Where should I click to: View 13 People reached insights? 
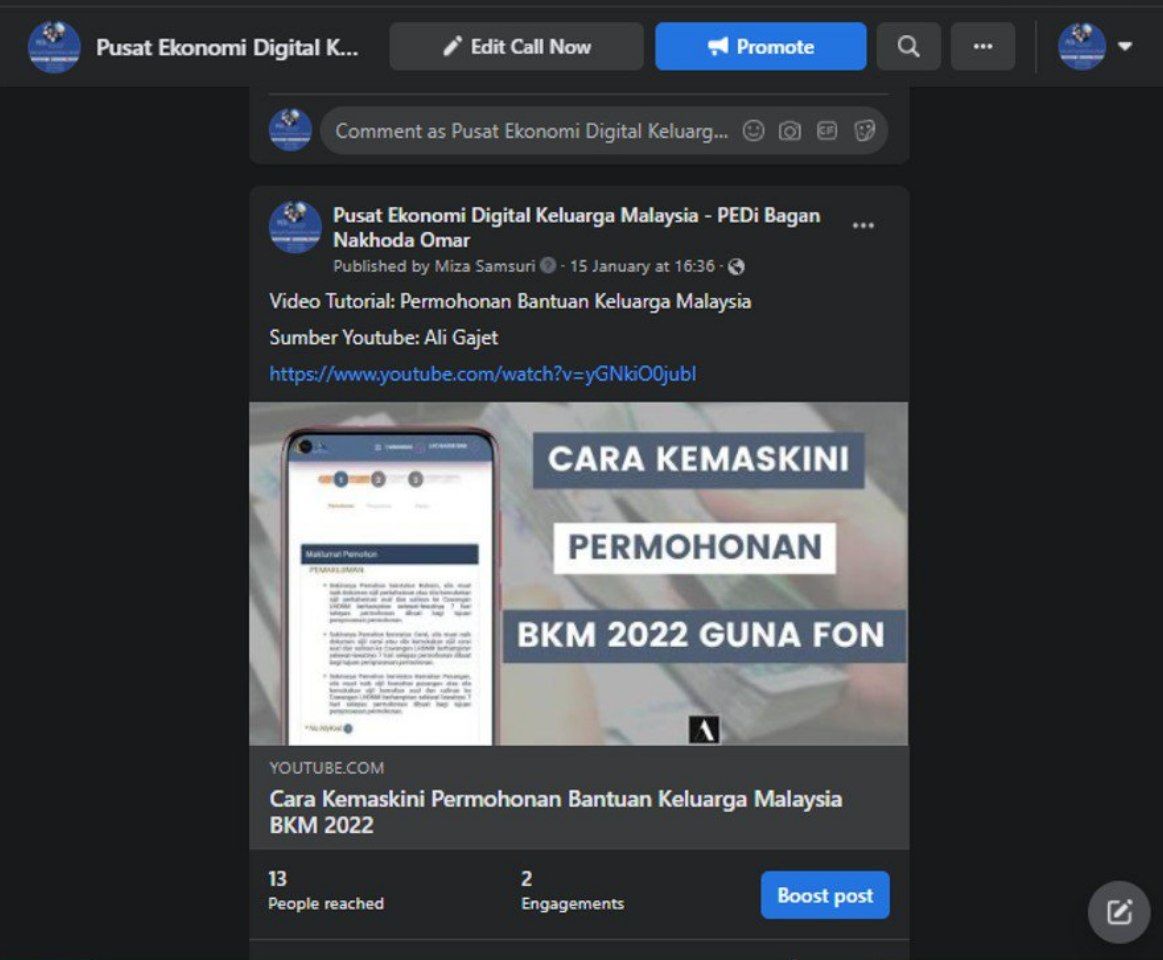326,890
